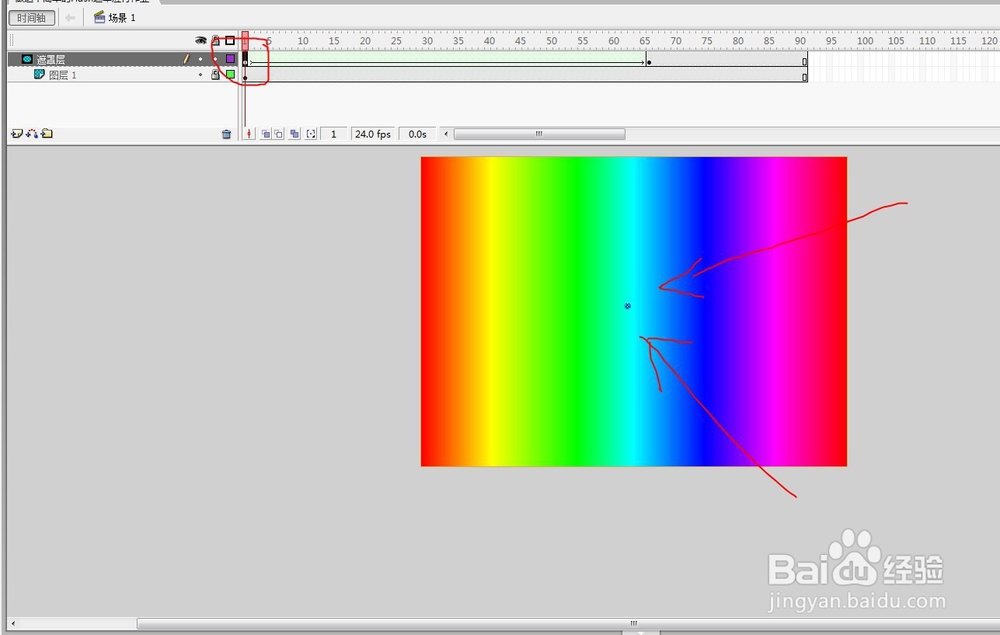
Task: Click the timeline horizontal scrollbar thumb
Action: tap(539, 134)
